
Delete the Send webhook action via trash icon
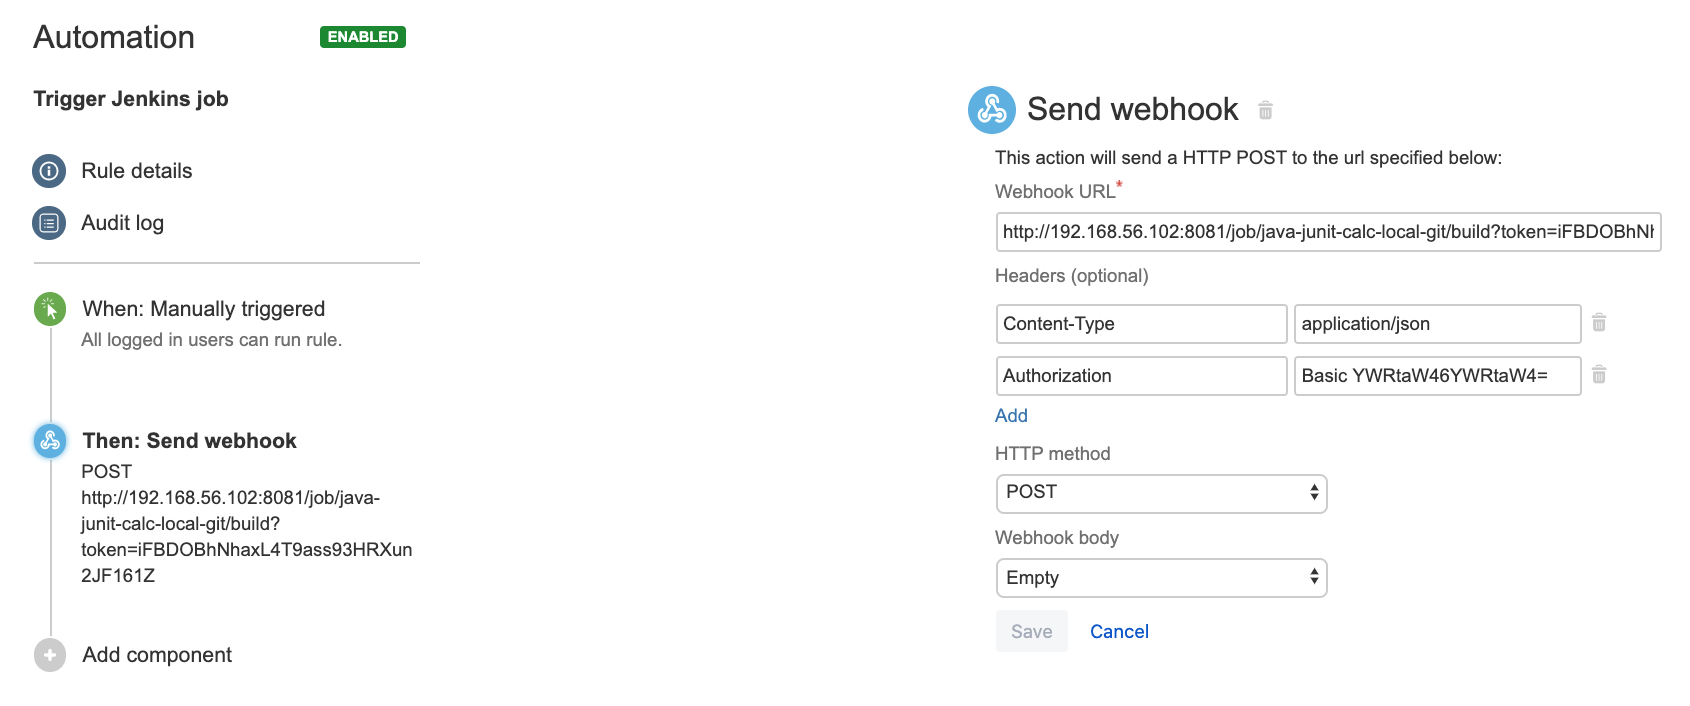pos(1265,110)
